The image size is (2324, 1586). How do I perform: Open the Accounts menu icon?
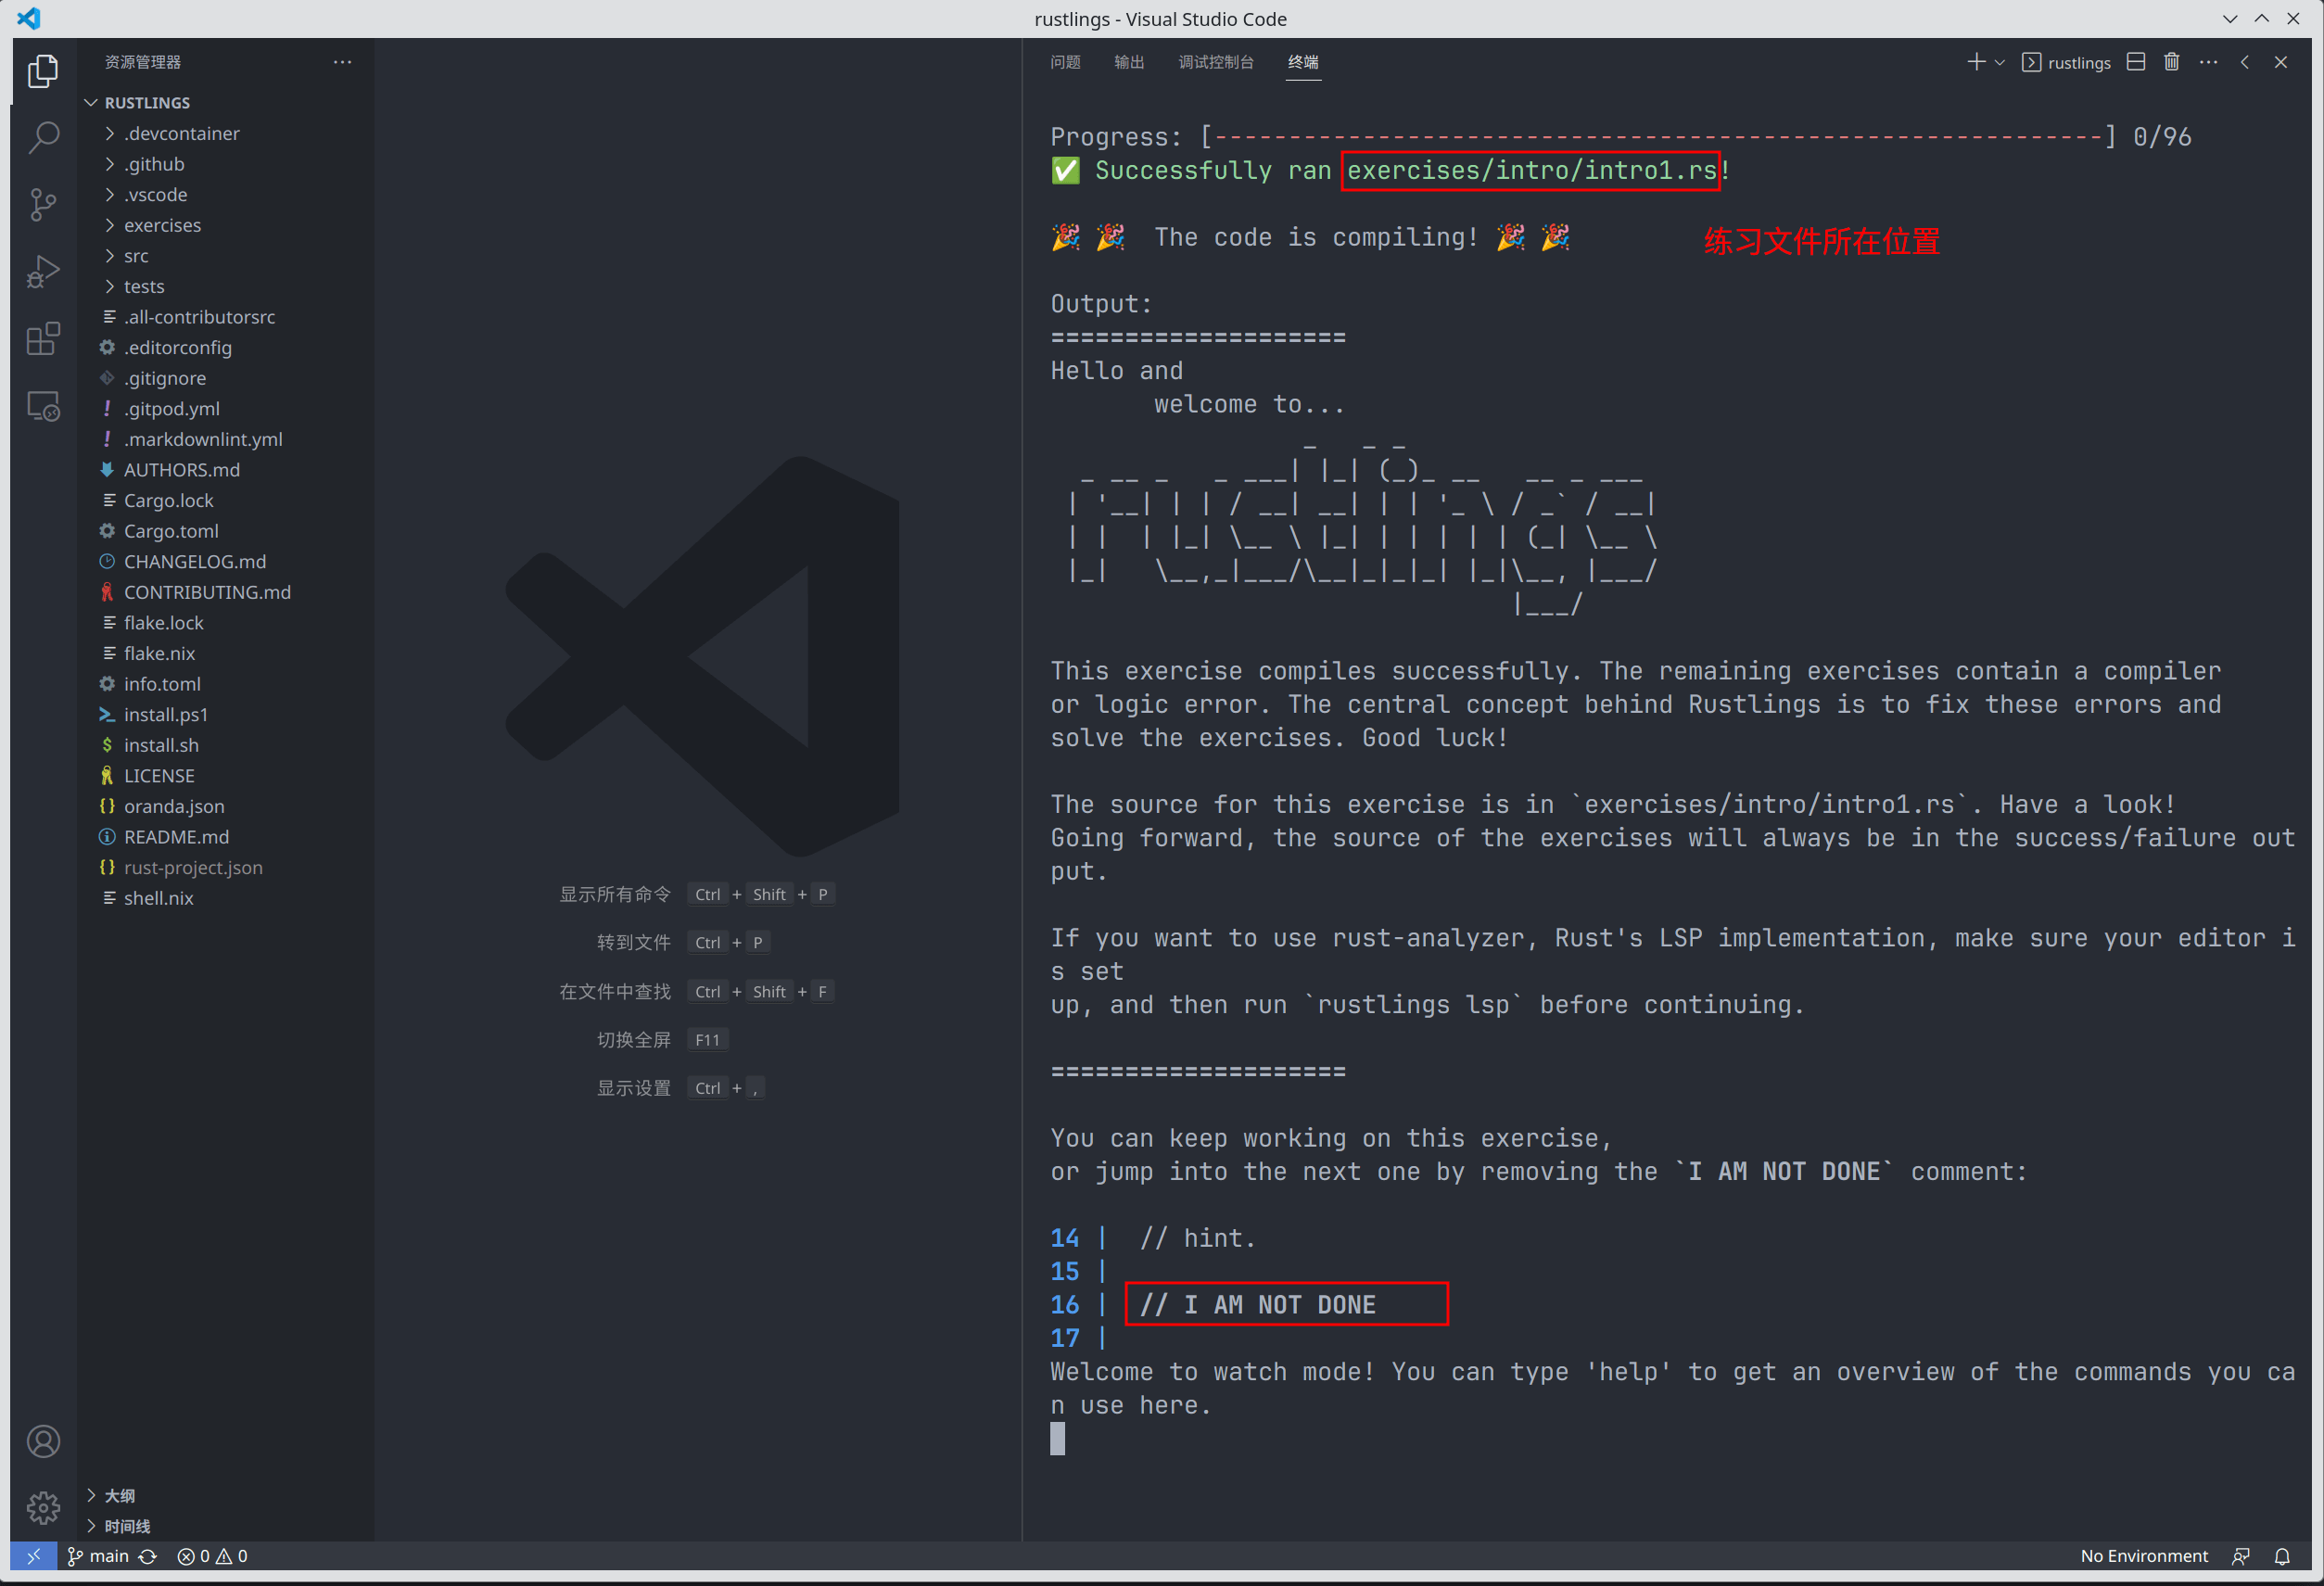pos(43,1442)
